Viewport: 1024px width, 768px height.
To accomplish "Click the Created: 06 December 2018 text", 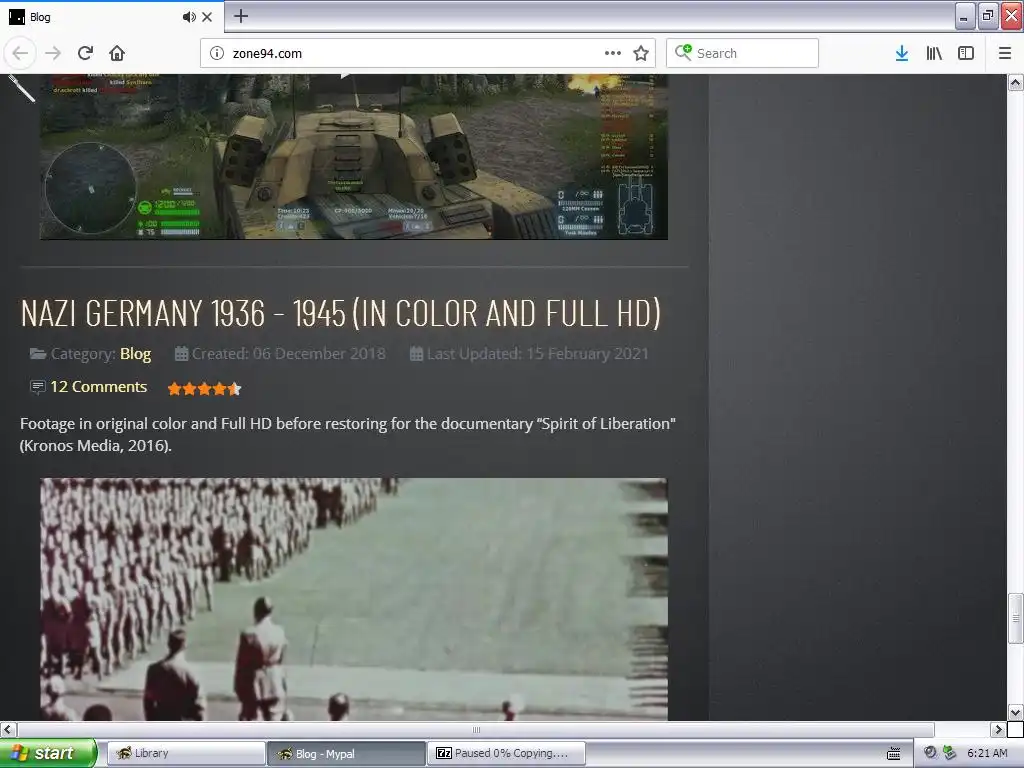I will tap(289, 353).
